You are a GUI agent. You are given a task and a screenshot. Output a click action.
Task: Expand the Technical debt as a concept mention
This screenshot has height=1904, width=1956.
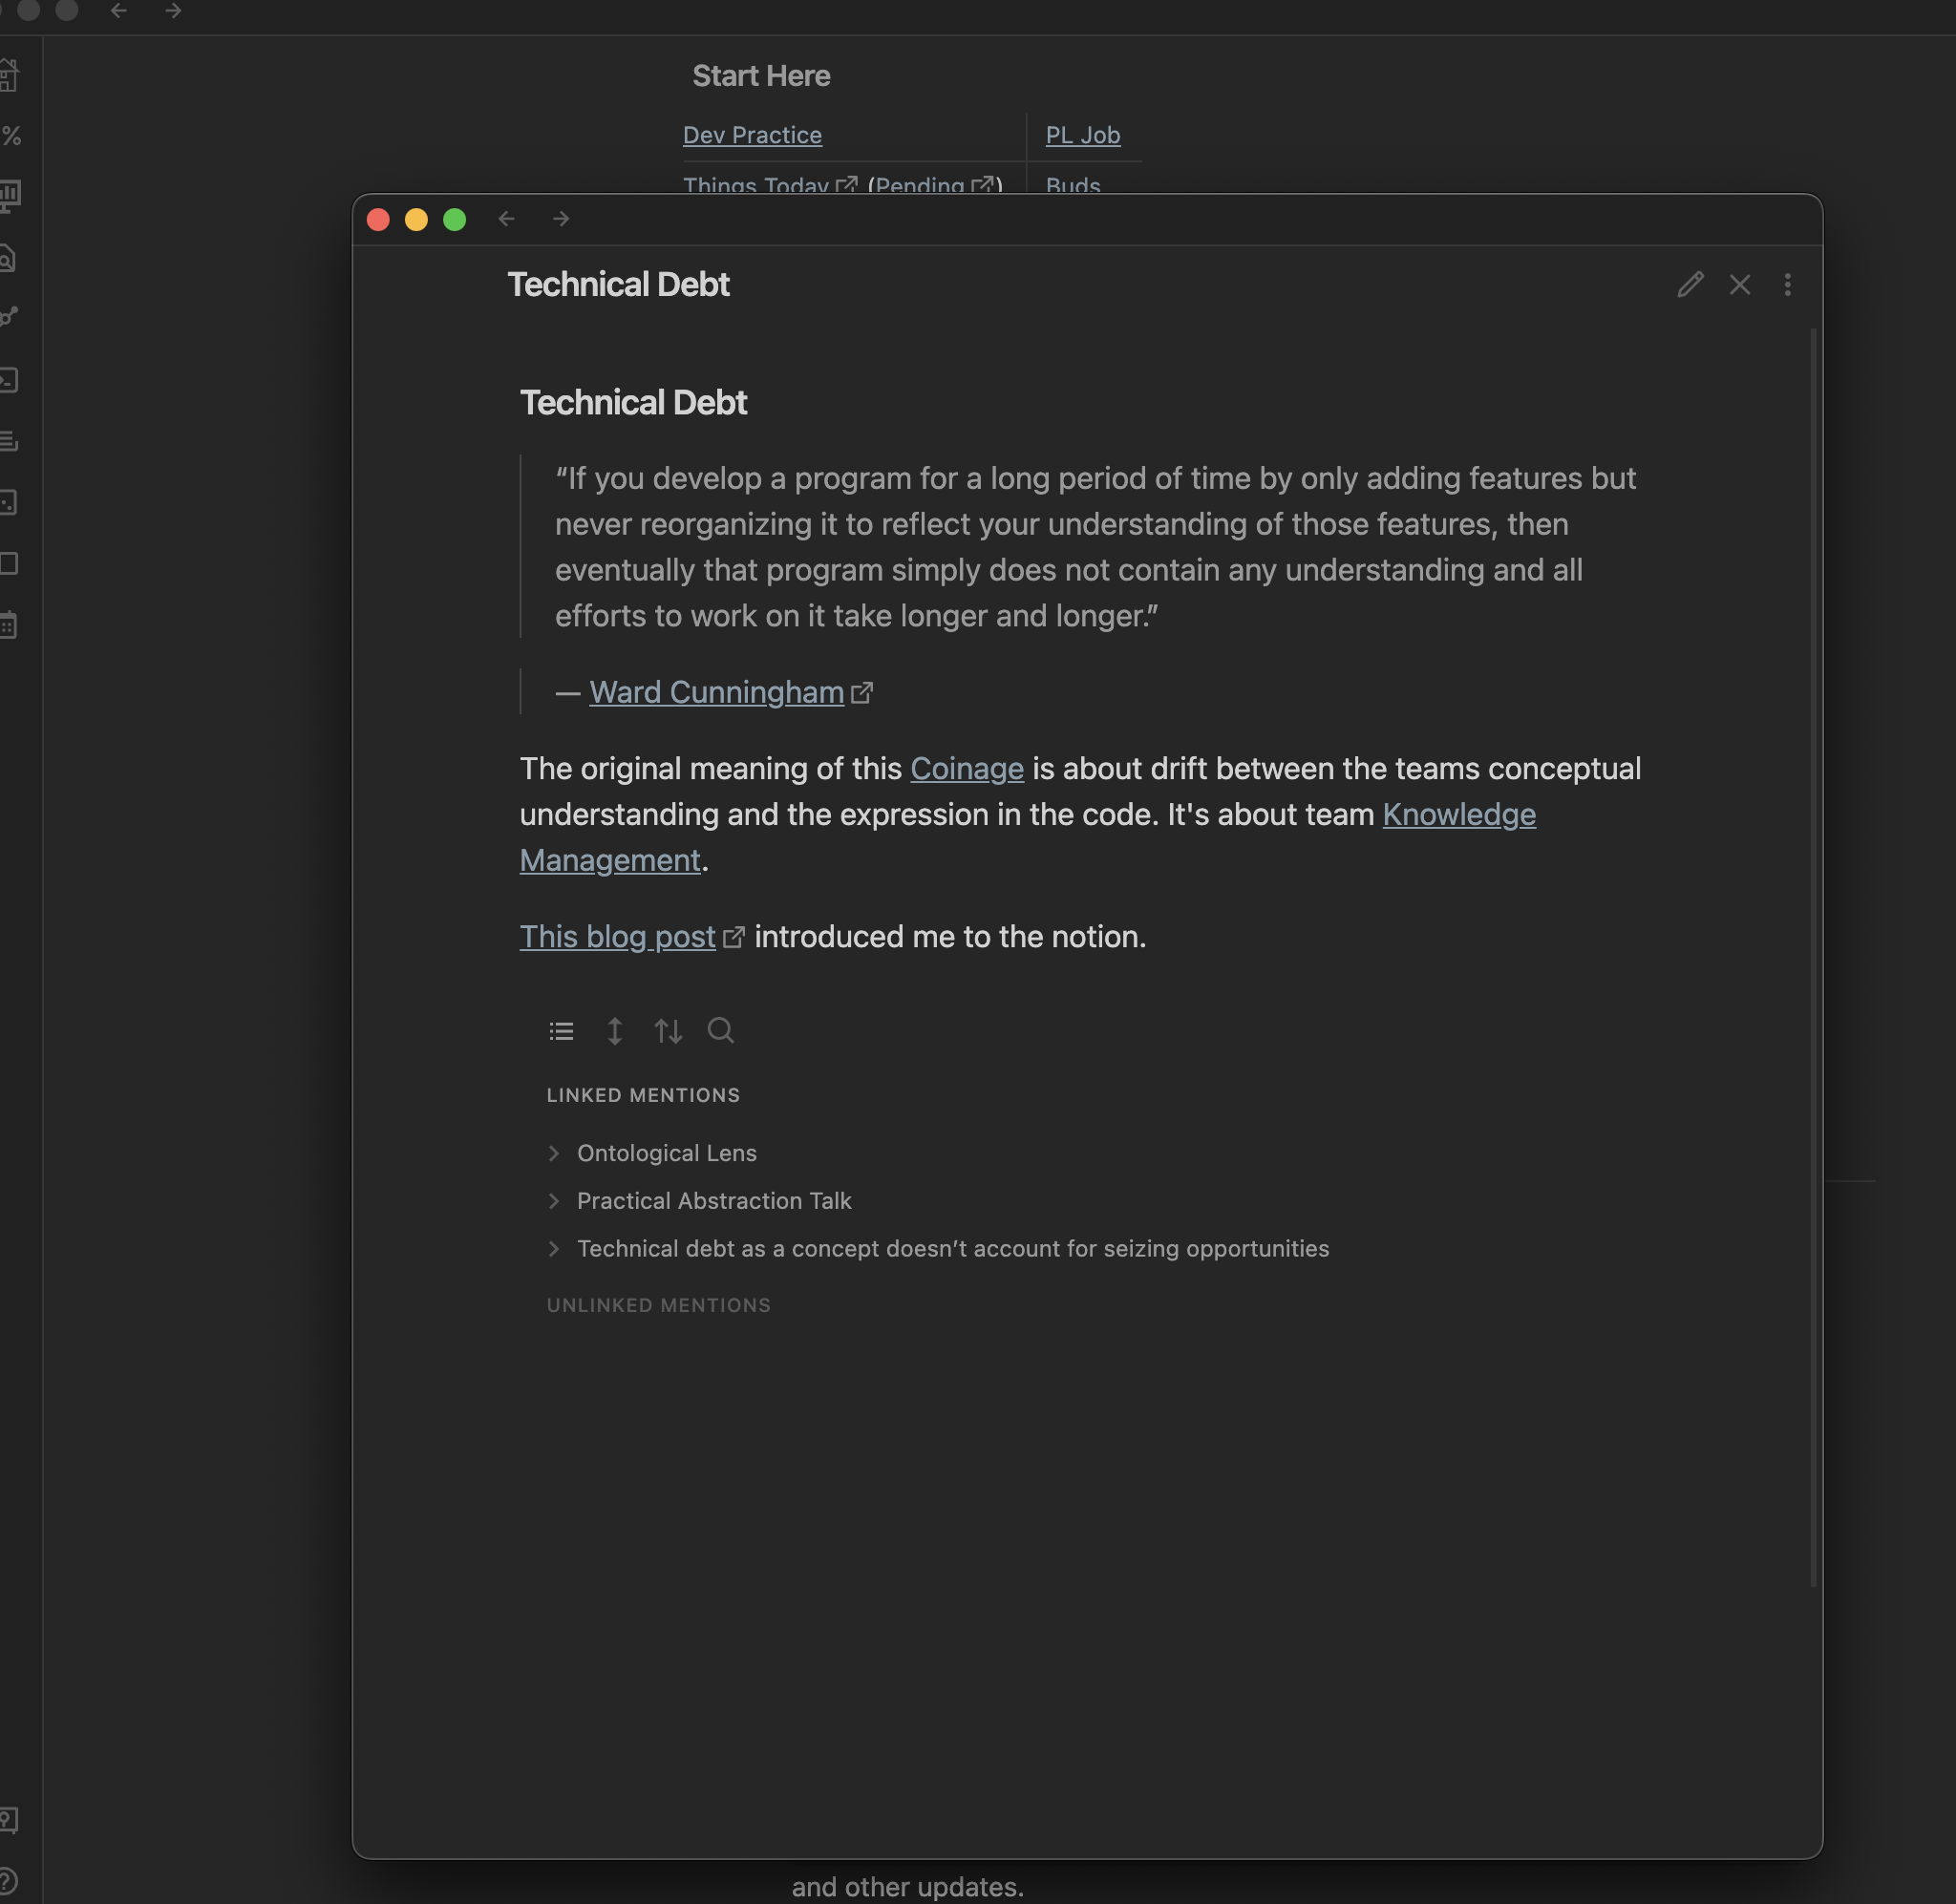554,1249
